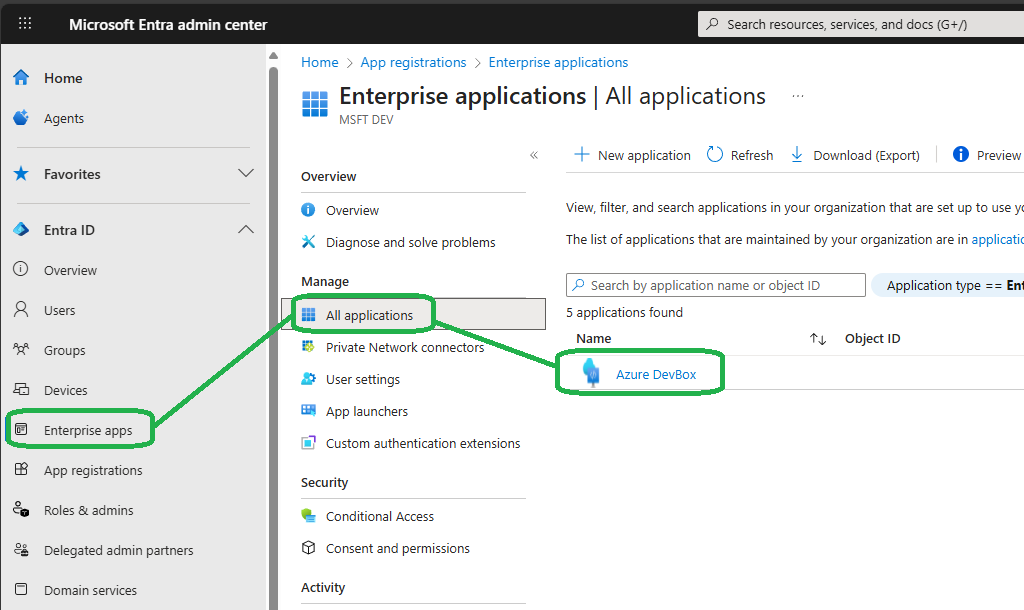Click the Favorites star icon
1024x610 pixels.
click(x=21, y=174)
